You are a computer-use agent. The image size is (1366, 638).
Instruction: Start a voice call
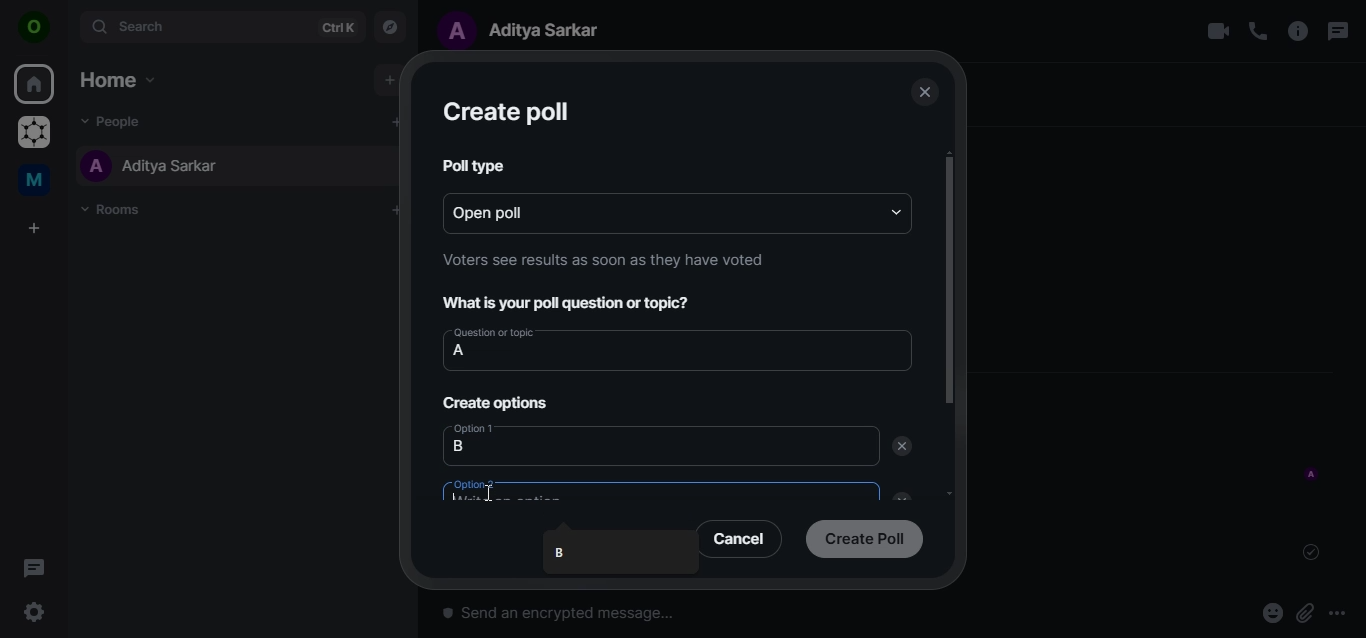tap(1257, 32)
